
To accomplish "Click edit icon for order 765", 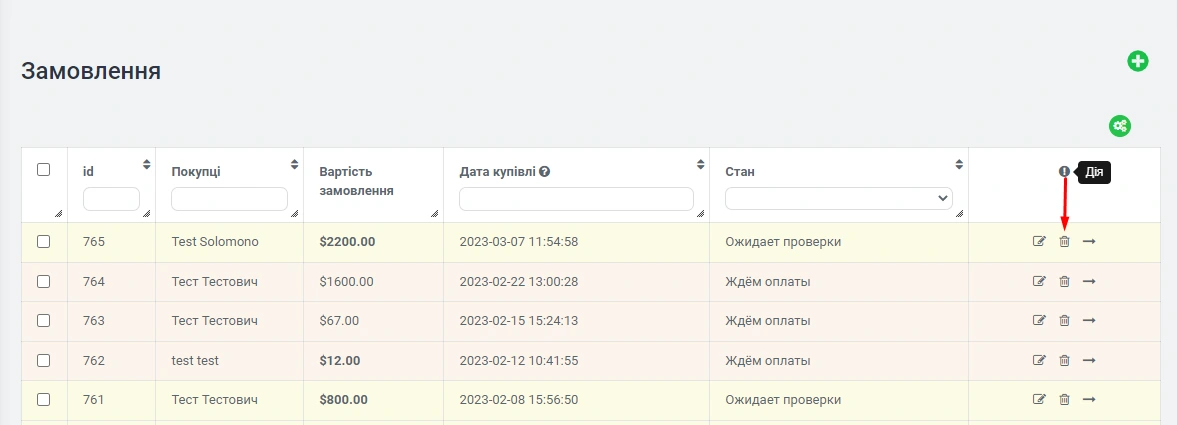I will click(x=1039, y=241).
